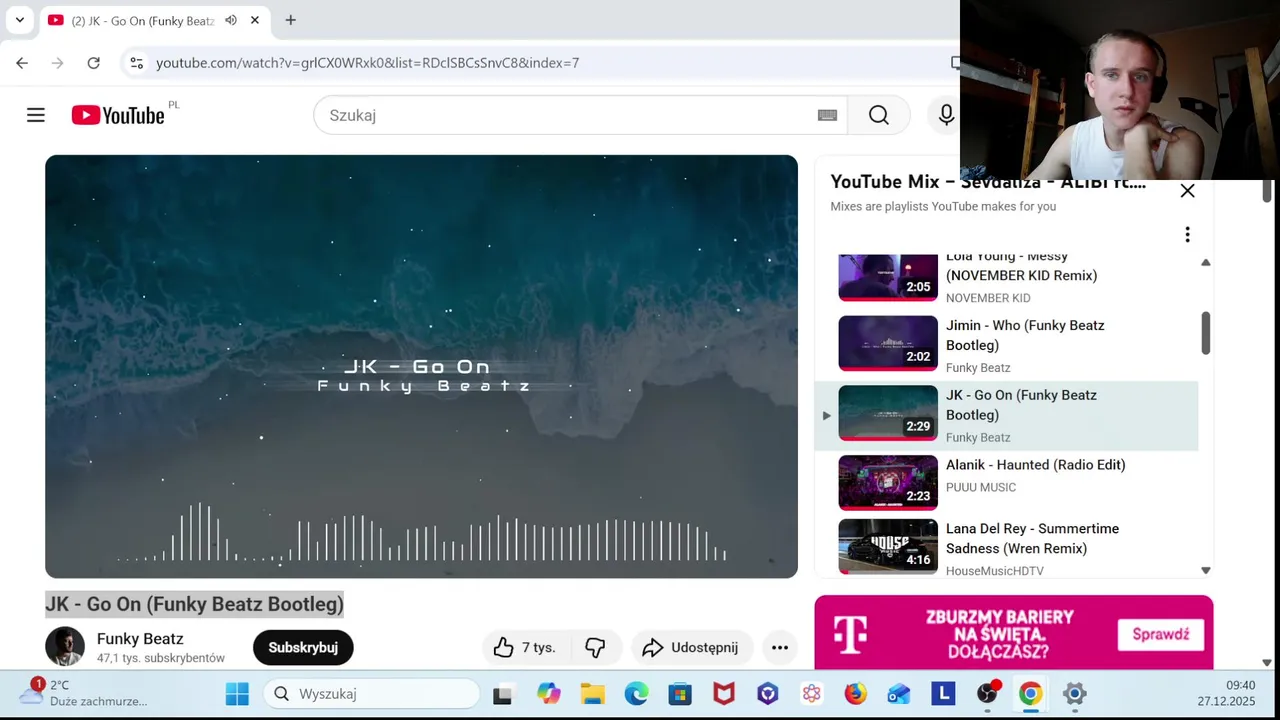Open Lola Young Messy thumbnail 2:05
The height and width of the screenshot is (720, 1280).
(x=888, y=277)
